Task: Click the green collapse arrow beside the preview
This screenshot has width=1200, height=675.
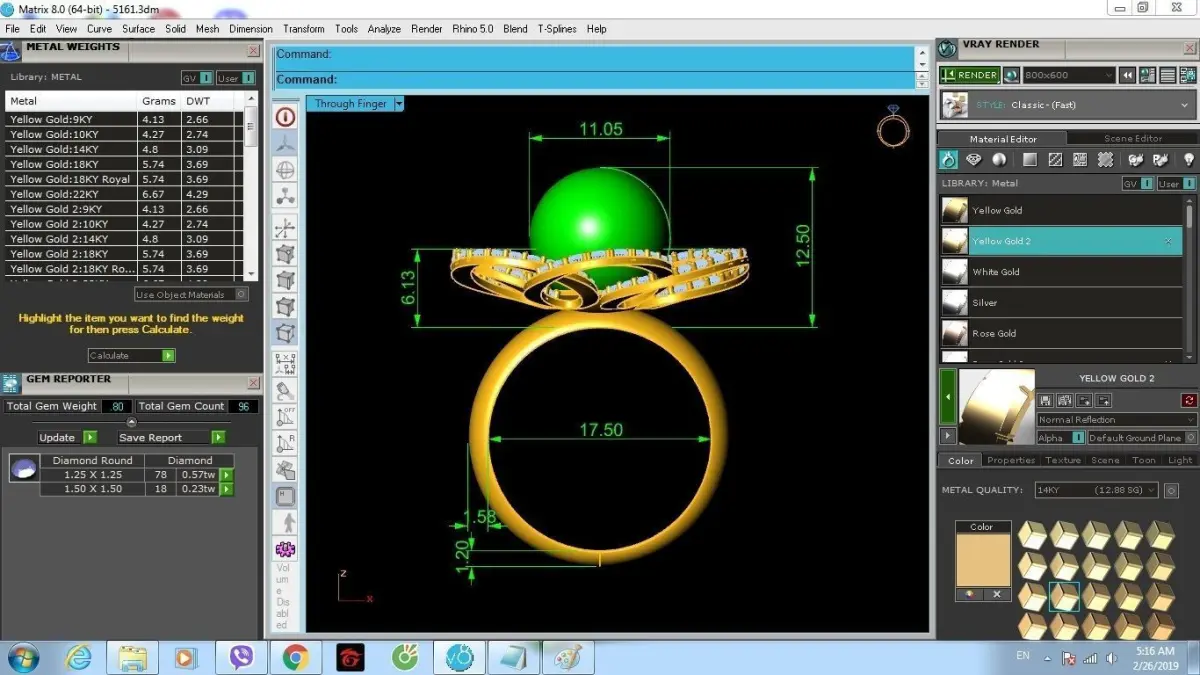Action: click(x=948, y=397)
